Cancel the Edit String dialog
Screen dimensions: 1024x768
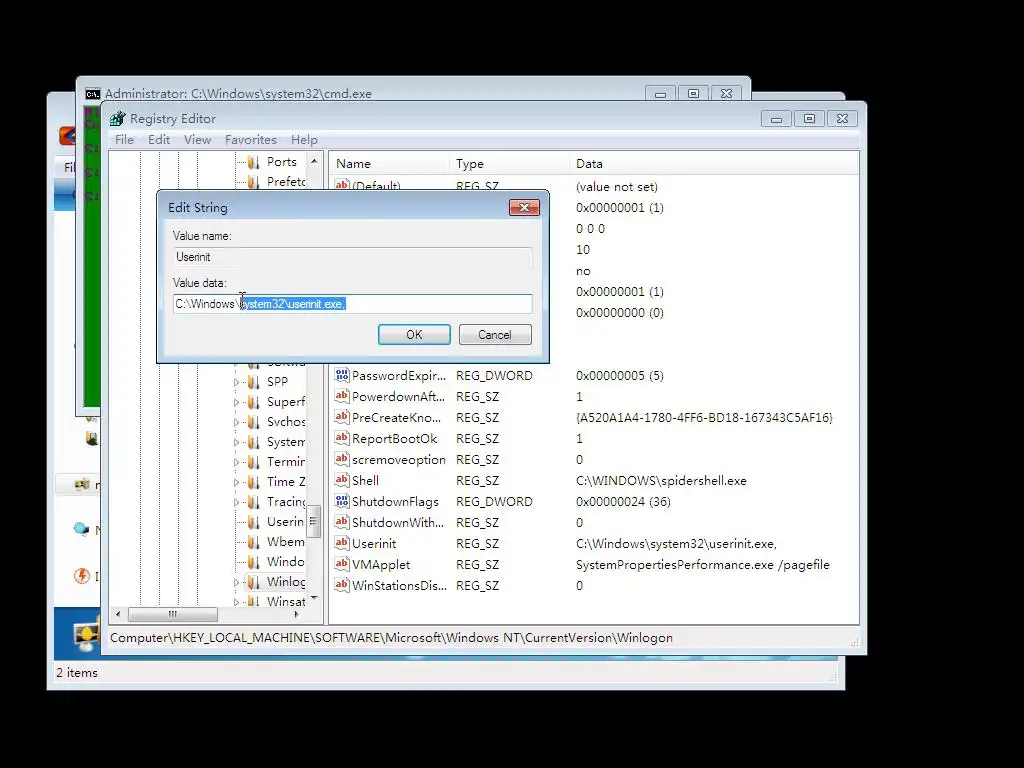pyautogui.click(x=495, y=334)
